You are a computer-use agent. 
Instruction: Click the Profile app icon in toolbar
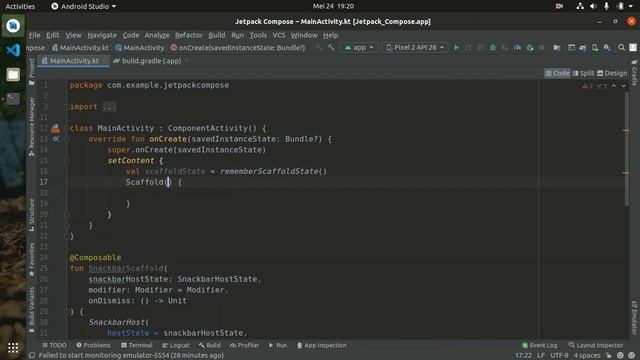click(x=517, y=48)
